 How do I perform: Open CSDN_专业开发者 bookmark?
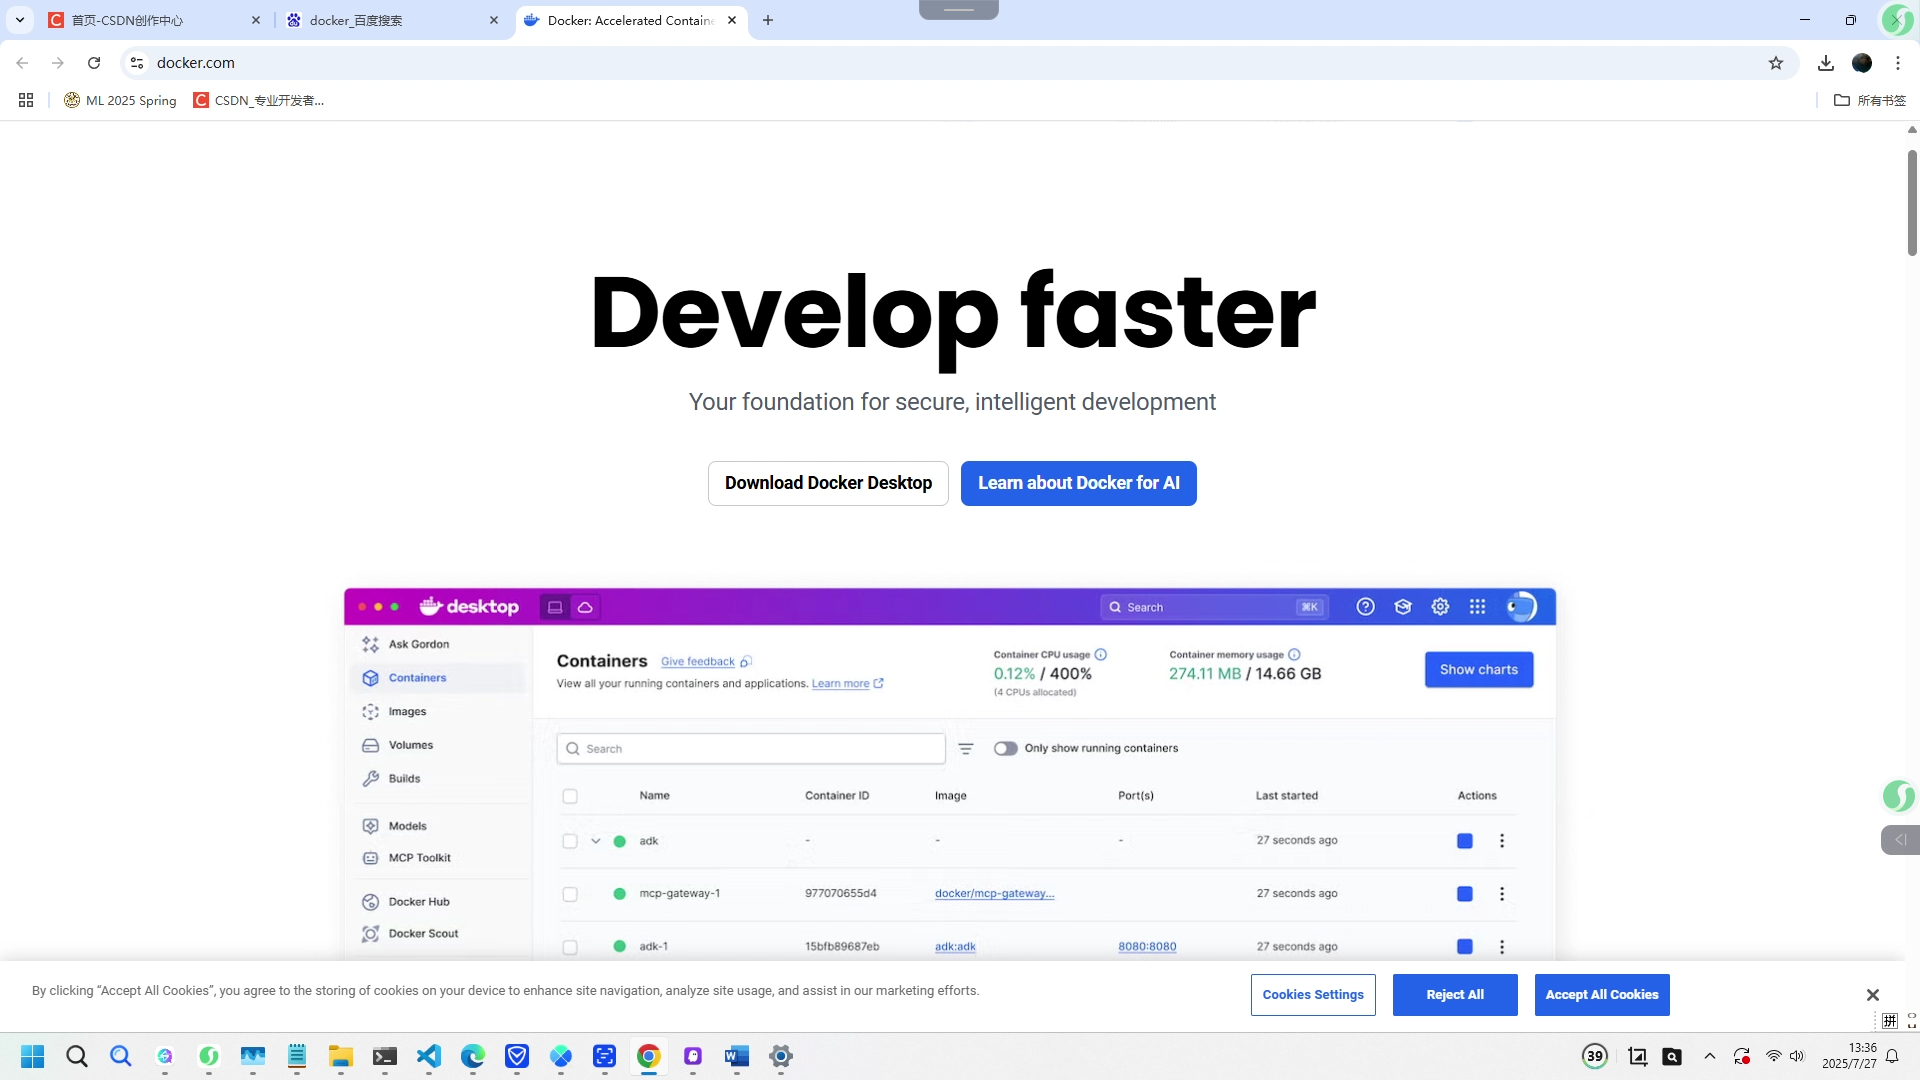coord(259,100)
